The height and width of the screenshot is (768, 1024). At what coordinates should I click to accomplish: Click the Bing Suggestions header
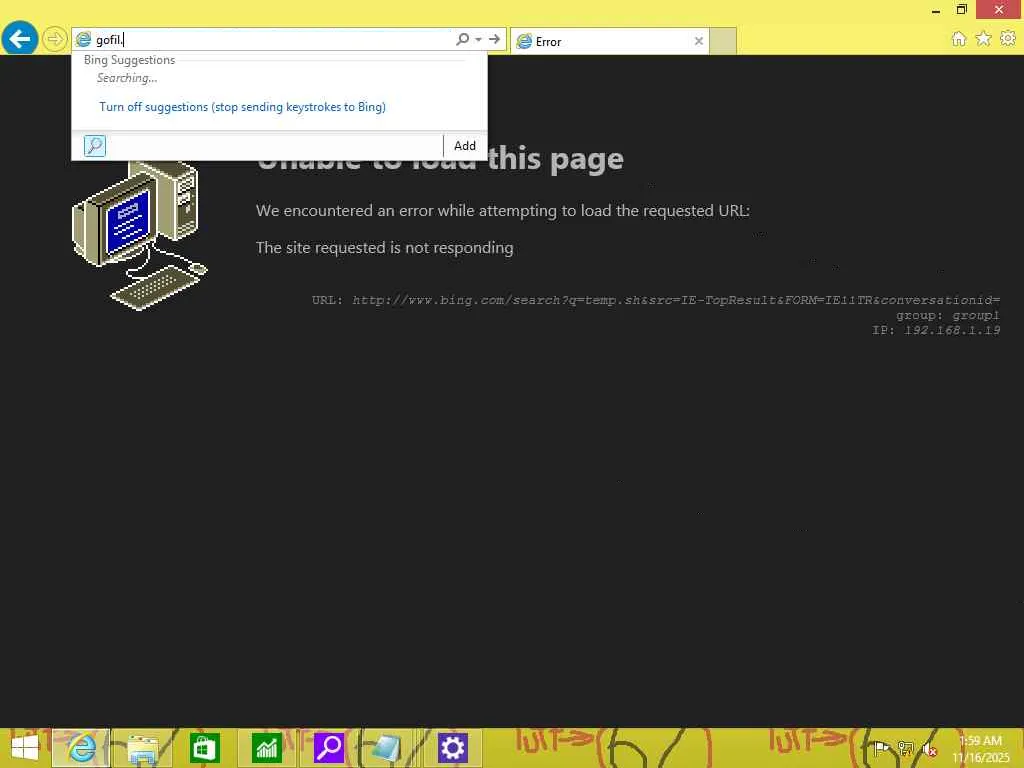[x=129, y=59]
